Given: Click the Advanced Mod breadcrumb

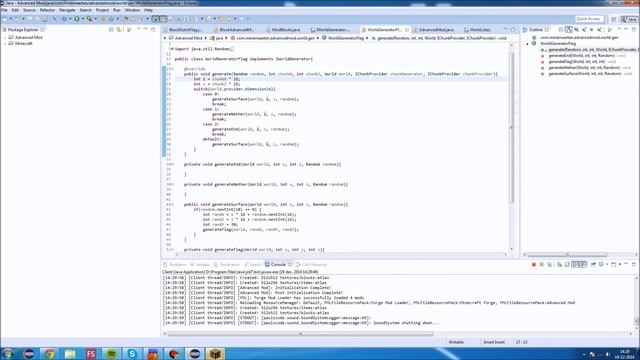Looking at the screenshot, I should point(185,38).
